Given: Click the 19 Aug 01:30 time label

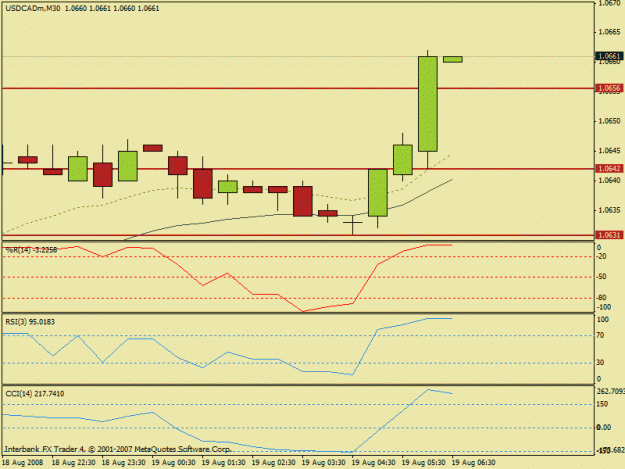Looking at the screenshot, I should point(224,463).
